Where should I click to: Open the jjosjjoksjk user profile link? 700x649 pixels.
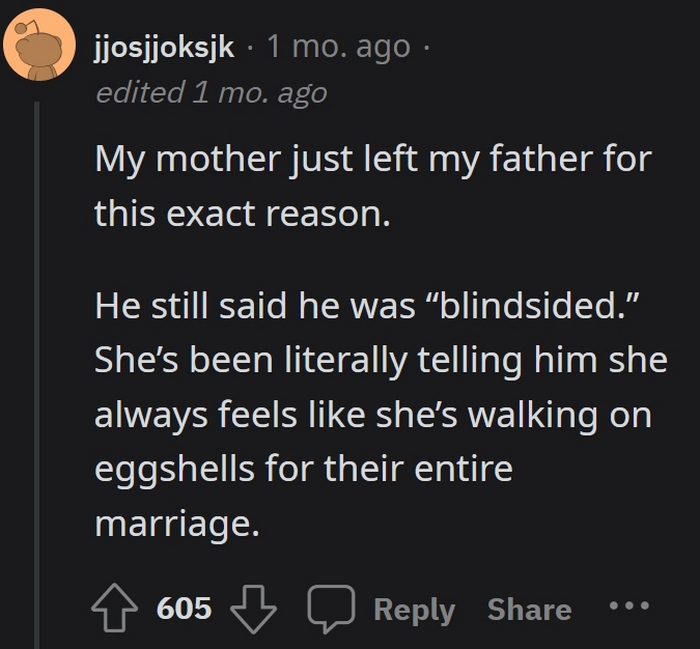[164, 47]
